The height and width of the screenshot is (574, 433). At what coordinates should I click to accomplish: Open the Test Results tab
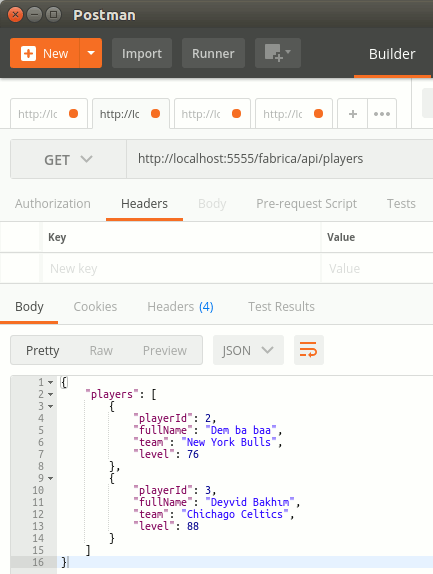click(x=281, y=306)
